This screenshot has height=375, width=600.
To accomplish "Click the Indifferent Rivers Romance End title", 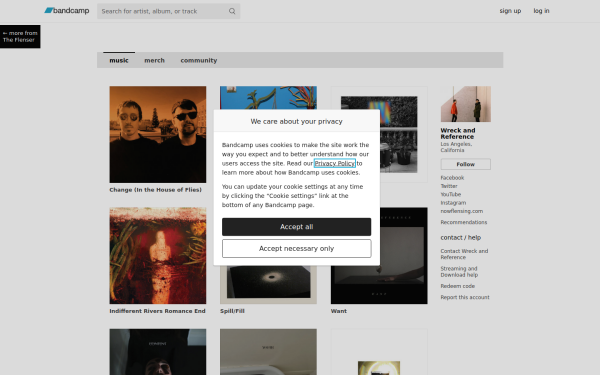I will (157, 311).
